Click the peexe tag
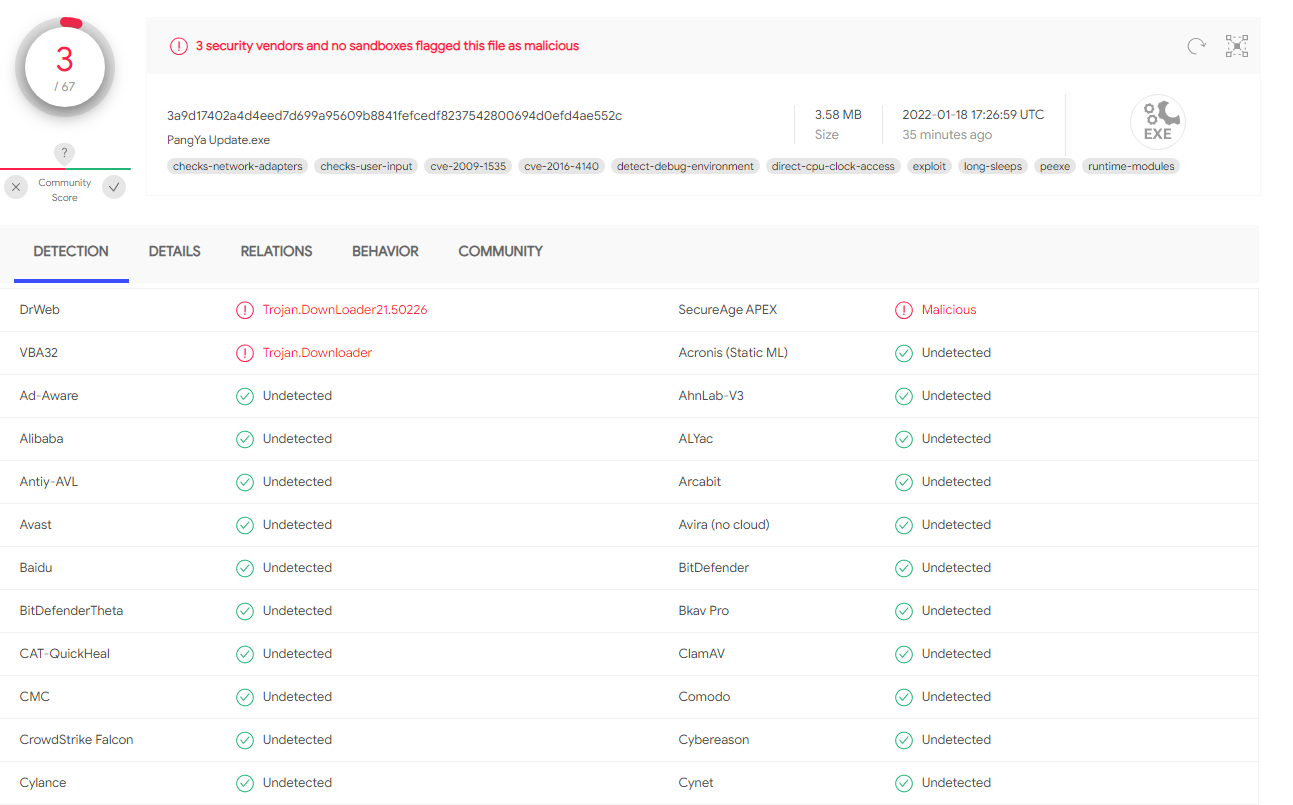The image size is (1293, 805). point(1055,166)
